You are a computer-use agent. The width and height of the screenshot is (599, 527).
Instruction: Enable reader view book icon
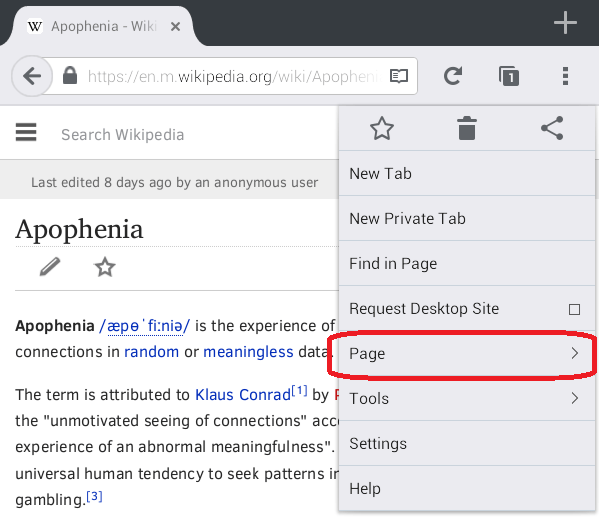(x=399, y=76)
